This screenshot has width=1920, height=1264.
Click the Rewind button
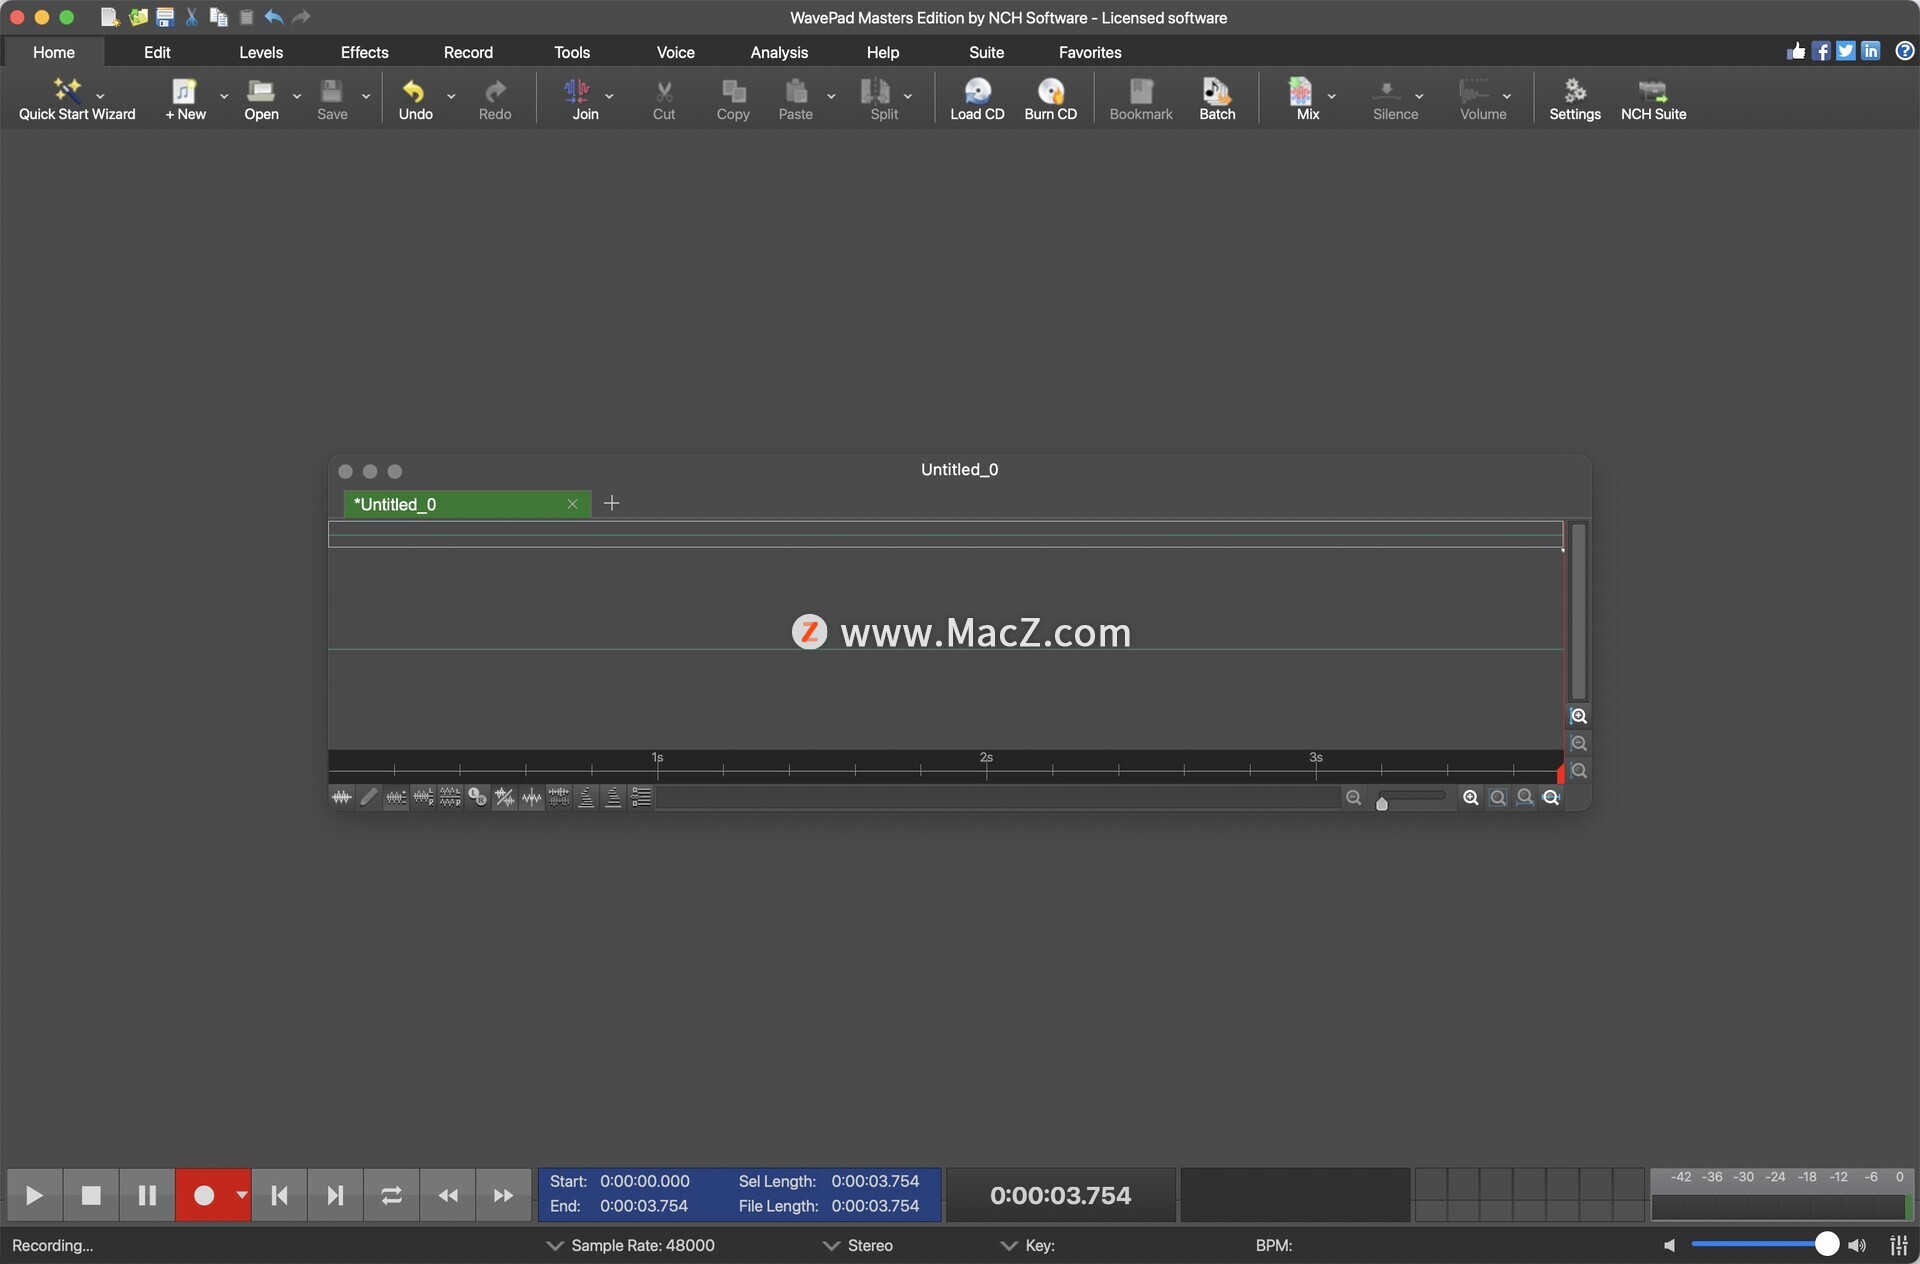(447, 1195)
